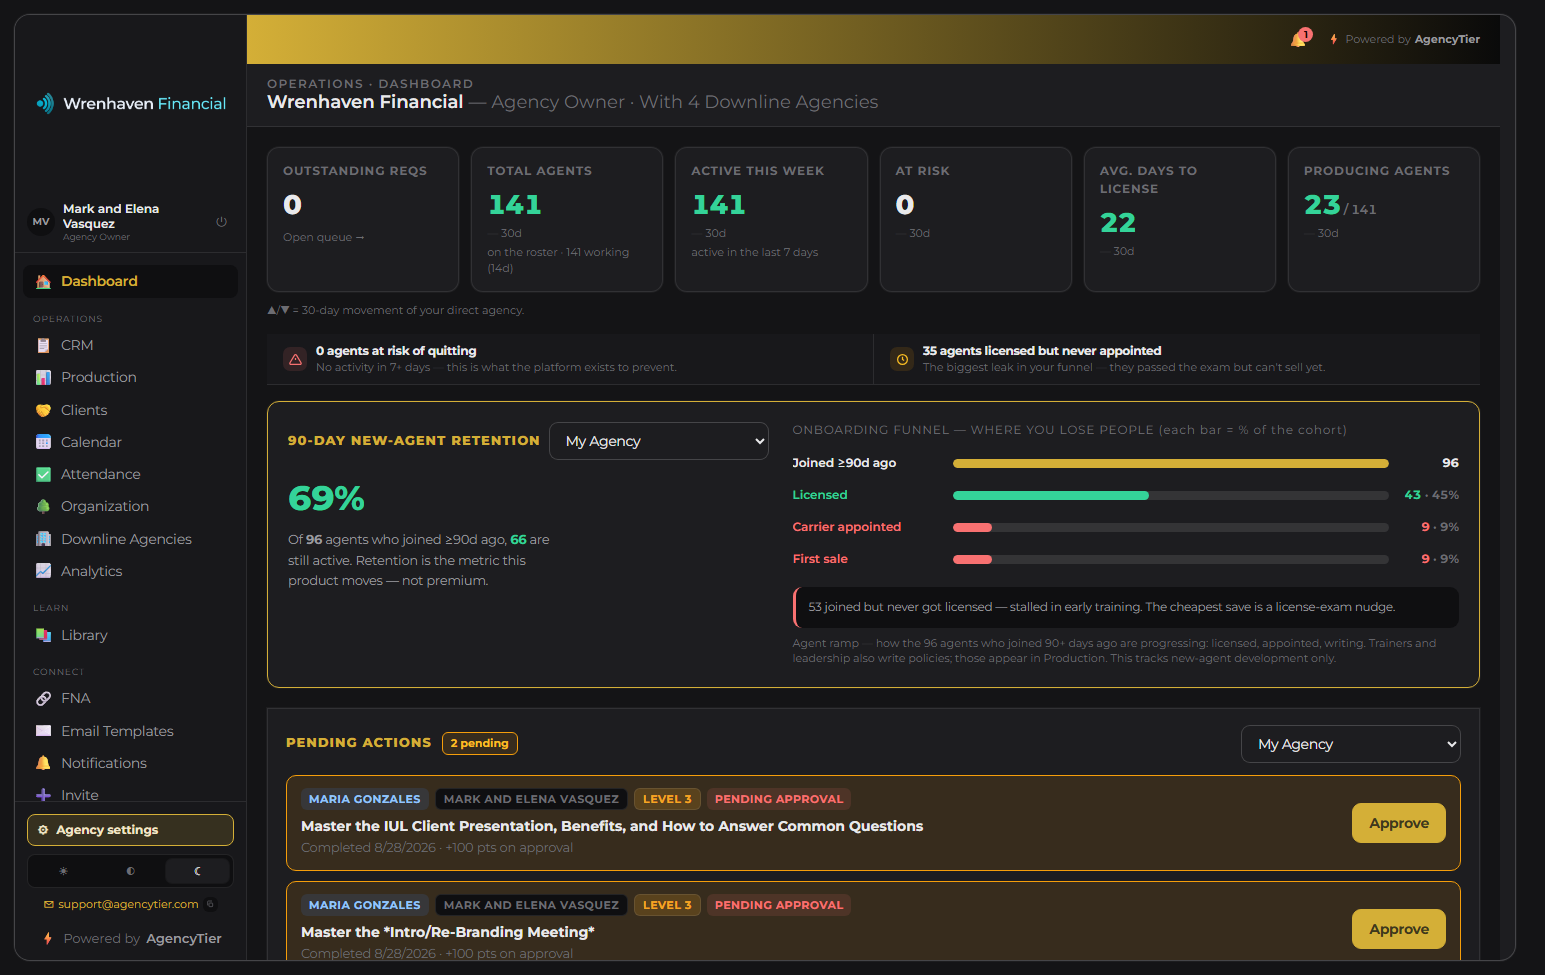Viewport: 1545px width, 975px height.
Task: Click 'Master the IUL Client Presentation' title
Action: coord(612,826)
